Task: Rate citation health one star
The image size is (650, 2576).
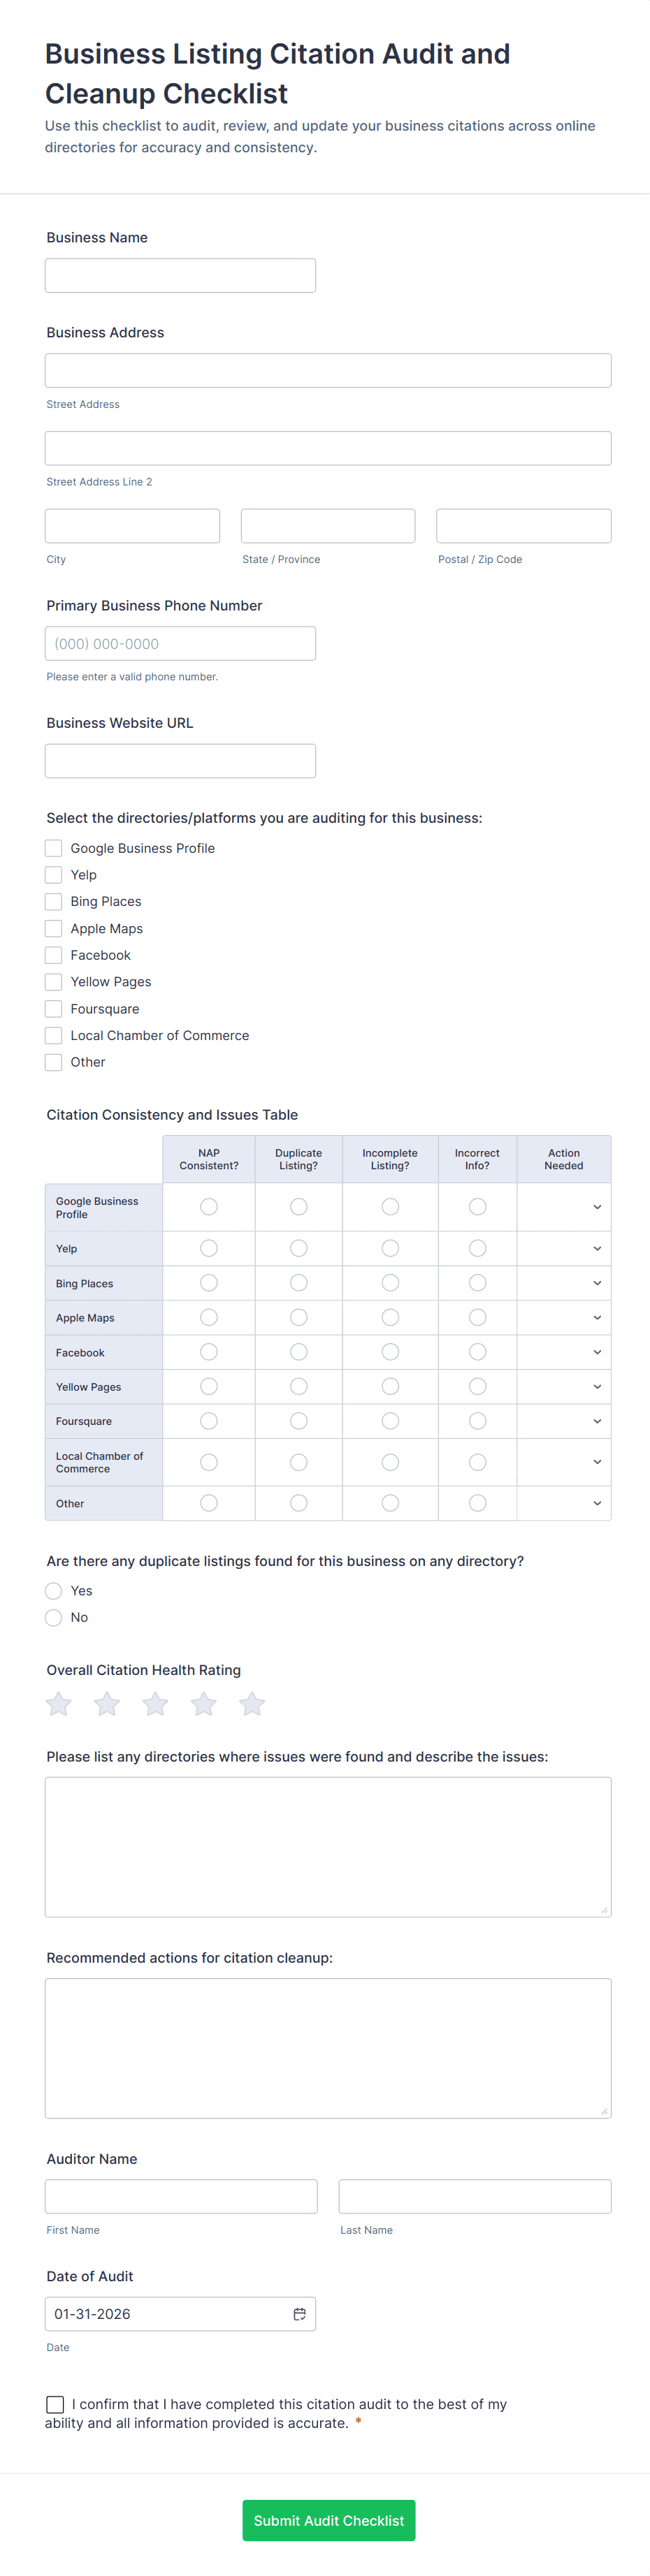Action: (59, 1704)
